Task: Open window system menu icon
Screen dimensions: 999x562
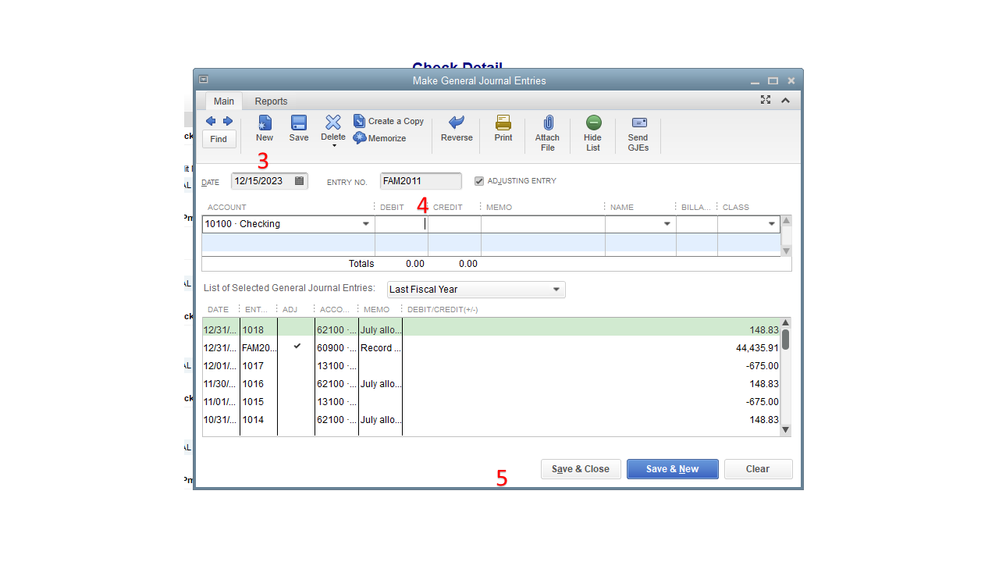Action: point(203,80)
